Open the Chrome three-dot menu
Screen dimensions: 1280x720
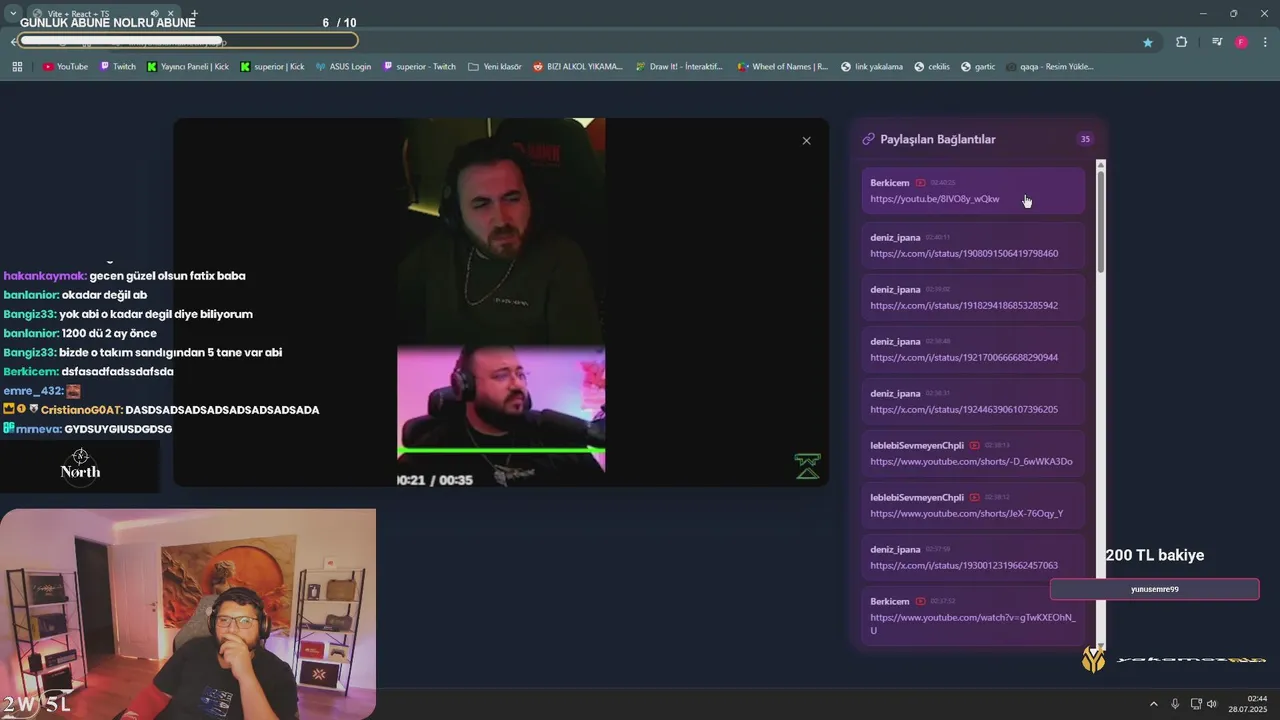(x=1265, y=42)
